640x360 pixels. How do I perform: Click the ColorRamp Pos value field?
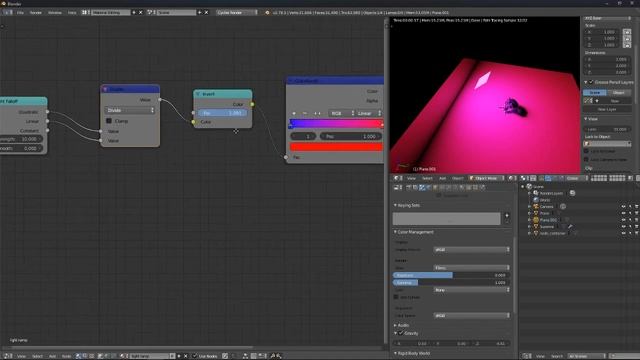(x=351, y=136)
